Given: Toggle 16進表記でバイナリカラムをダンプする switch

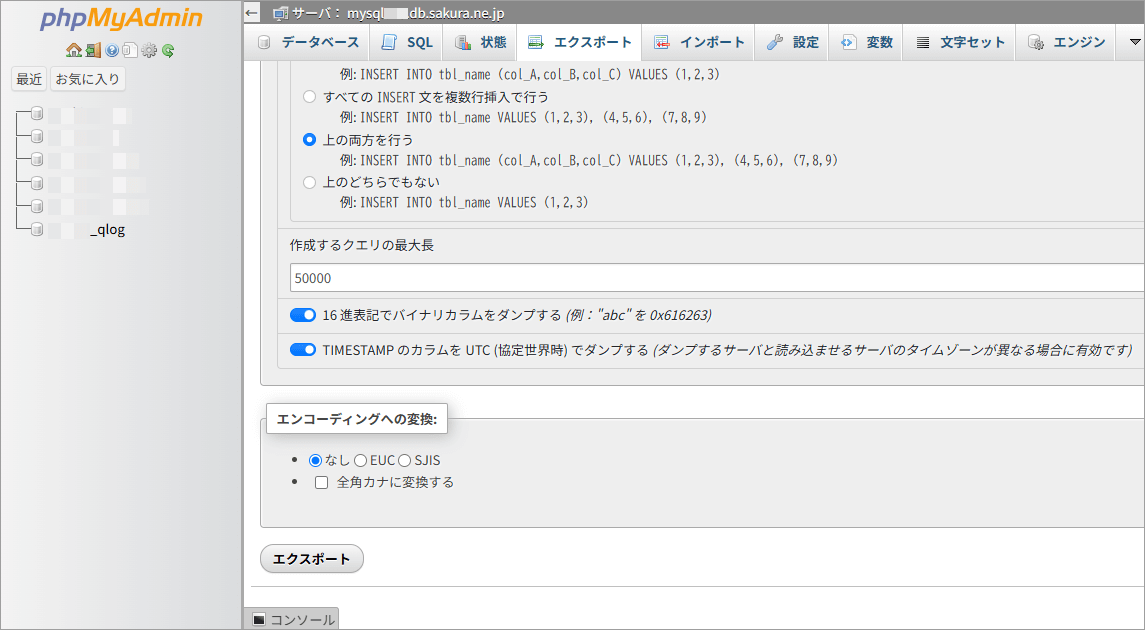Looking at the screenshot, I should [303, 315].
